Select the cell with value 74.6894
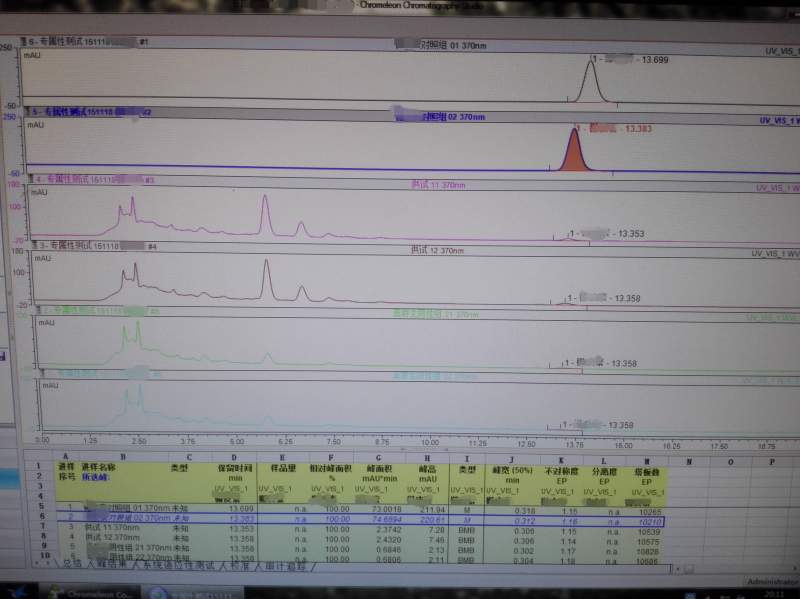 click(379, 519)
